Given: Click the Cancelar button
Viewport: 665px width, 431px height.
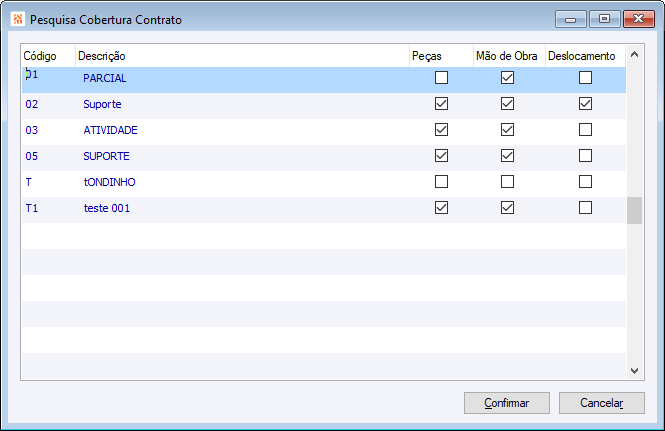Looking at the screenshot, I should (x=603, y=403).
